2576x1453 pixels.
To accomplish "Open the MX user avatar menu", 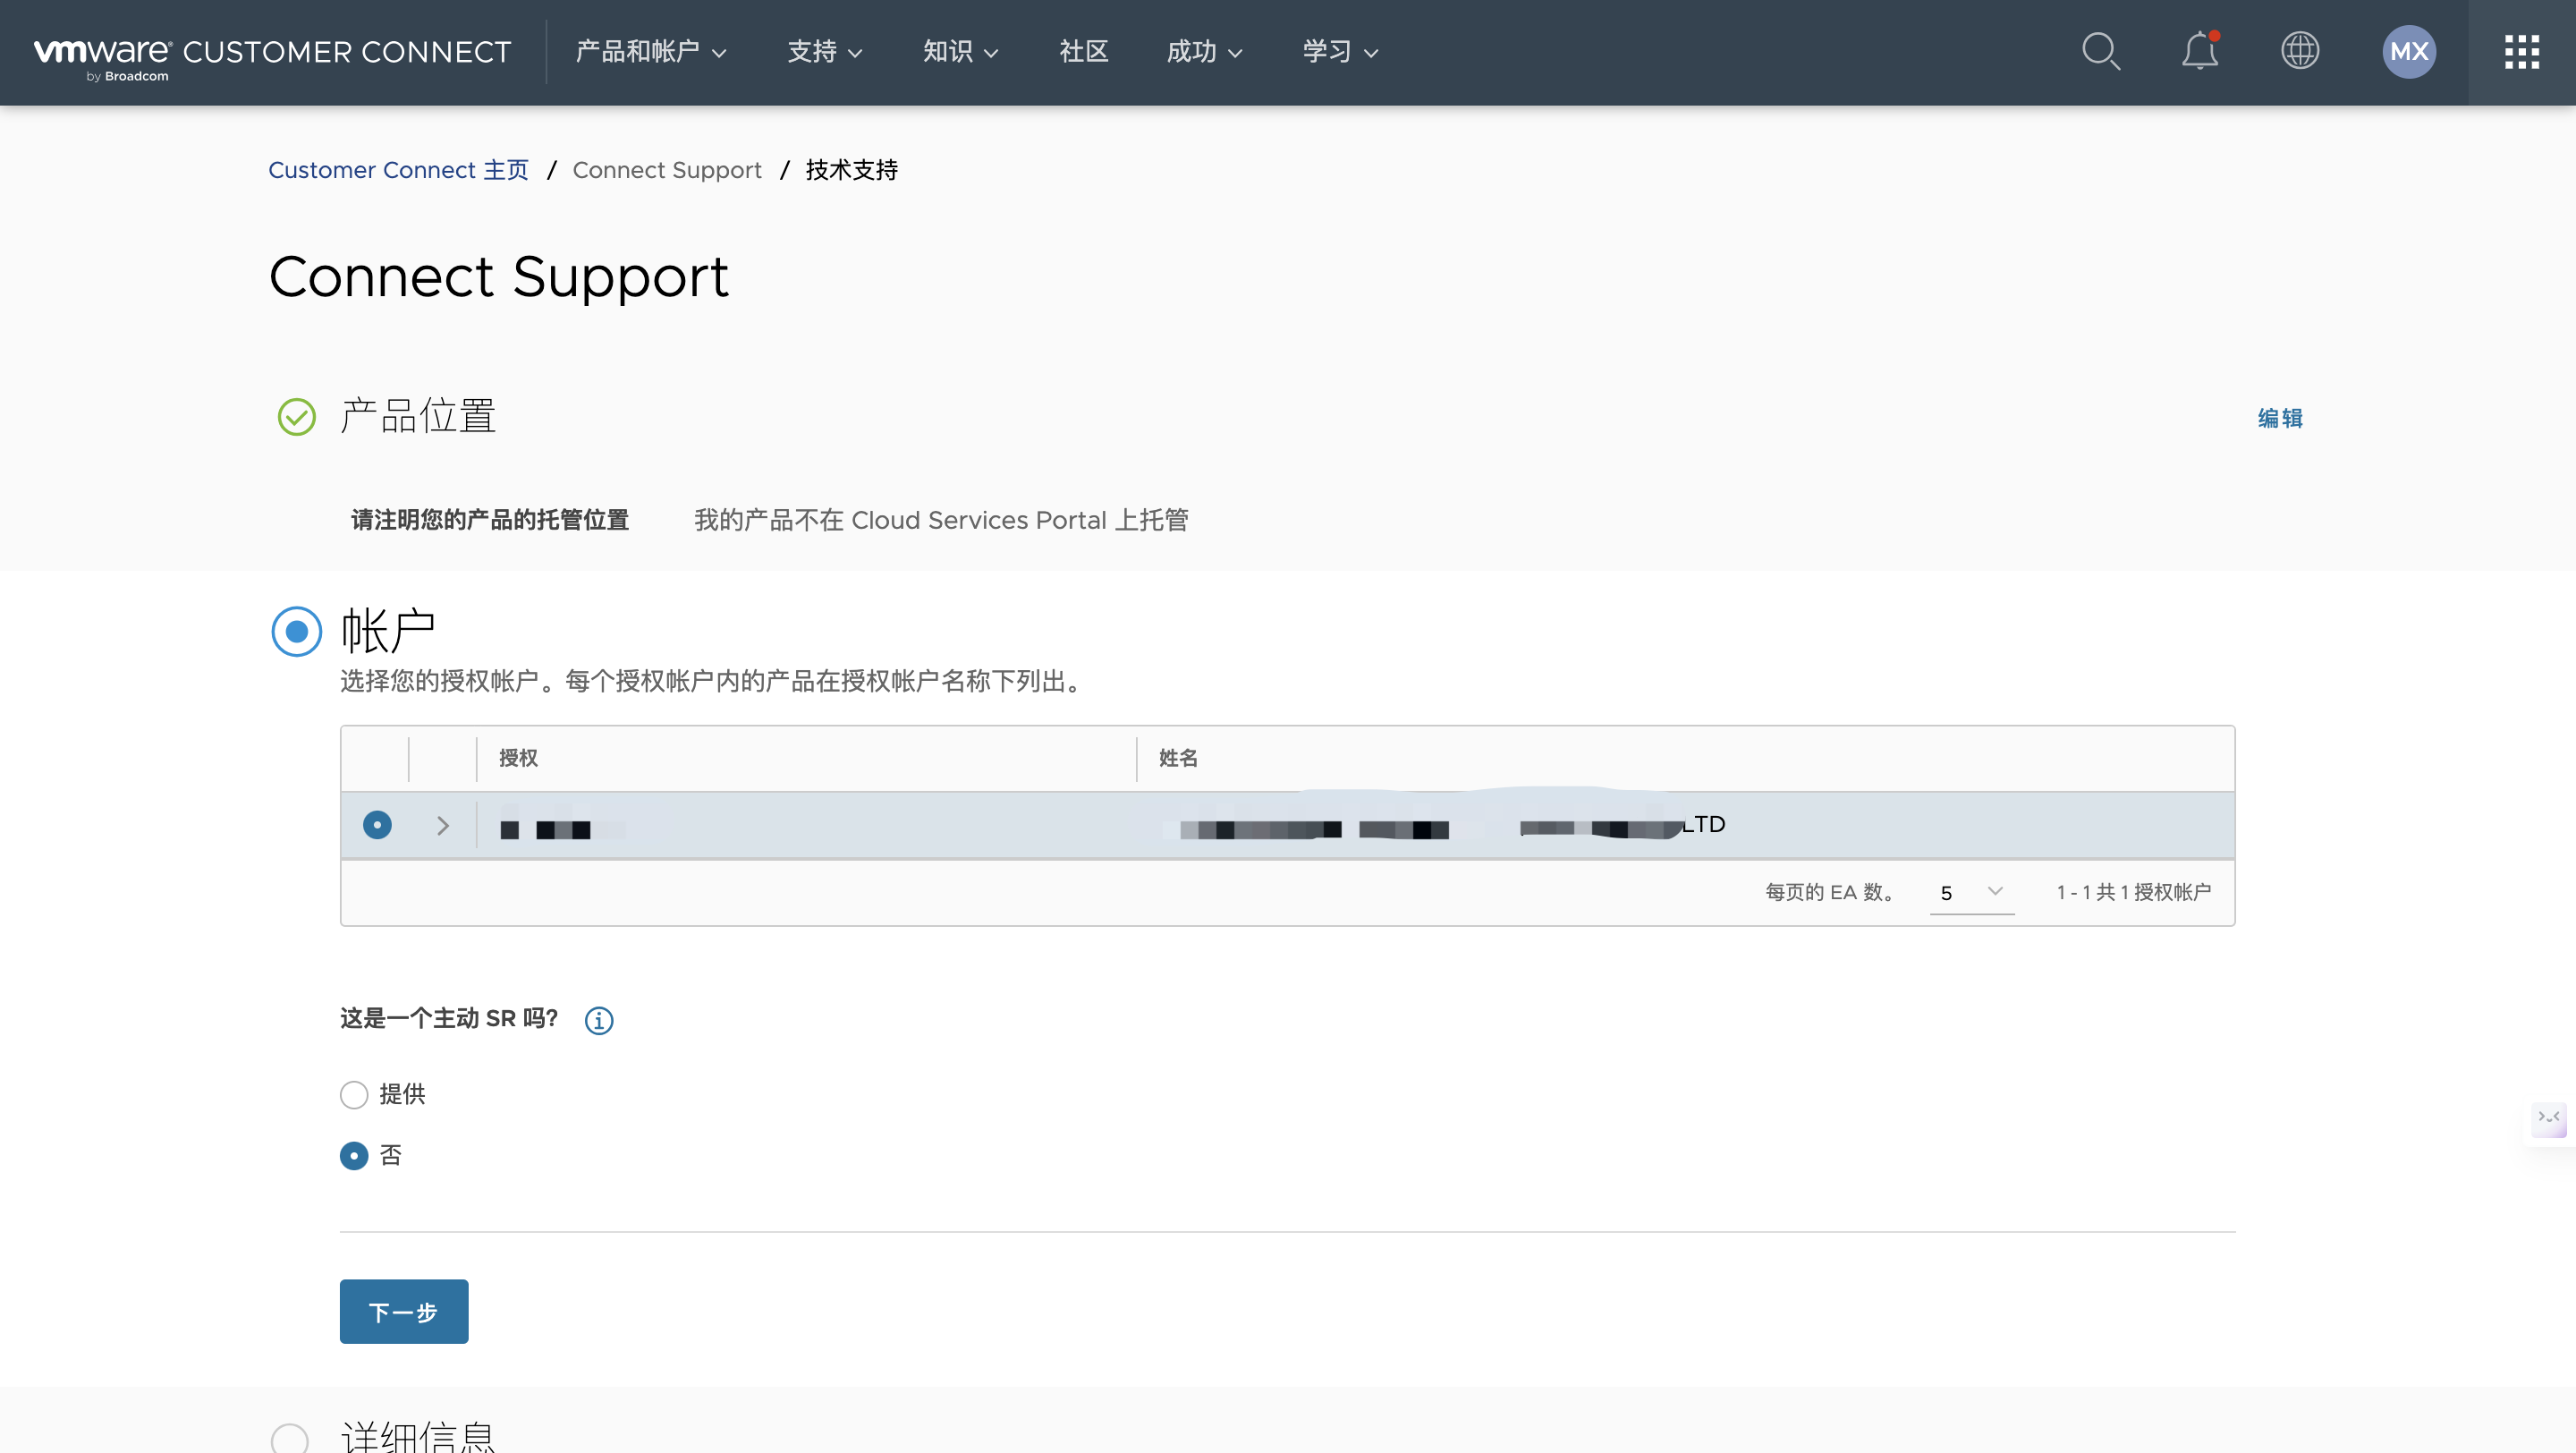I will (x=2409, y=52).
